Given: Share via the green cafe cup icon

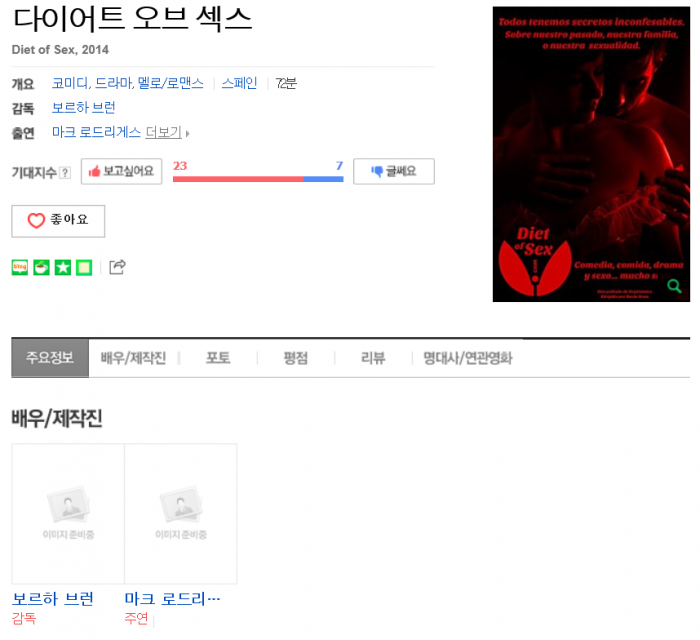Looking at the screenshot, I should pos(42,267).
